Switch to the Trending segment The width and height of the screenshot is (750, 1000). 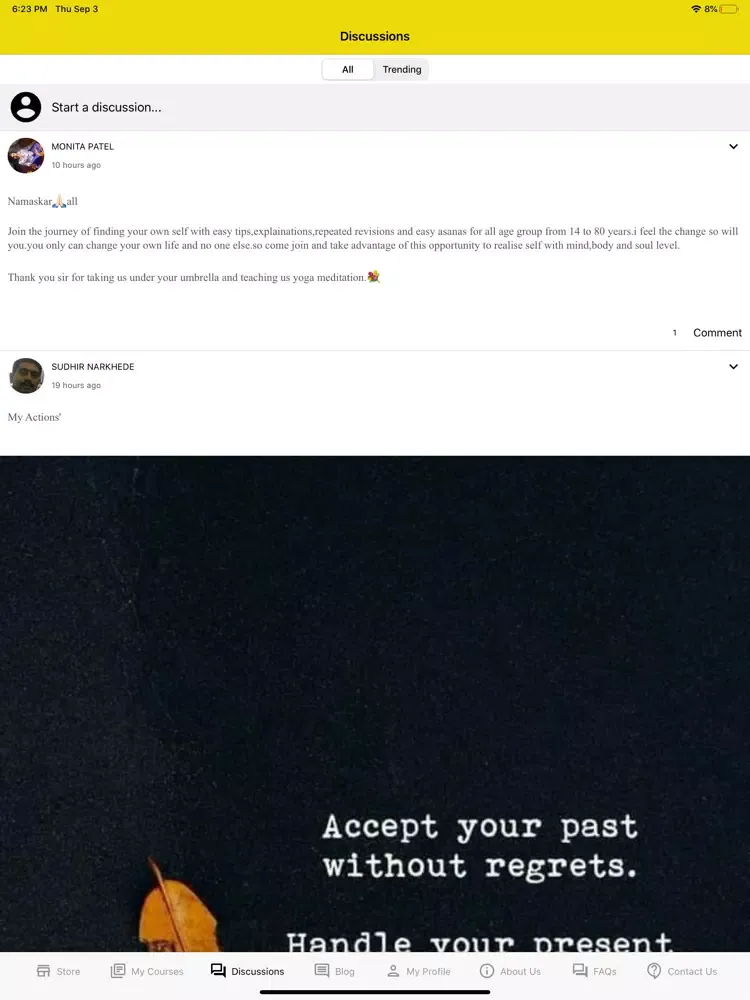click(402, 70)
